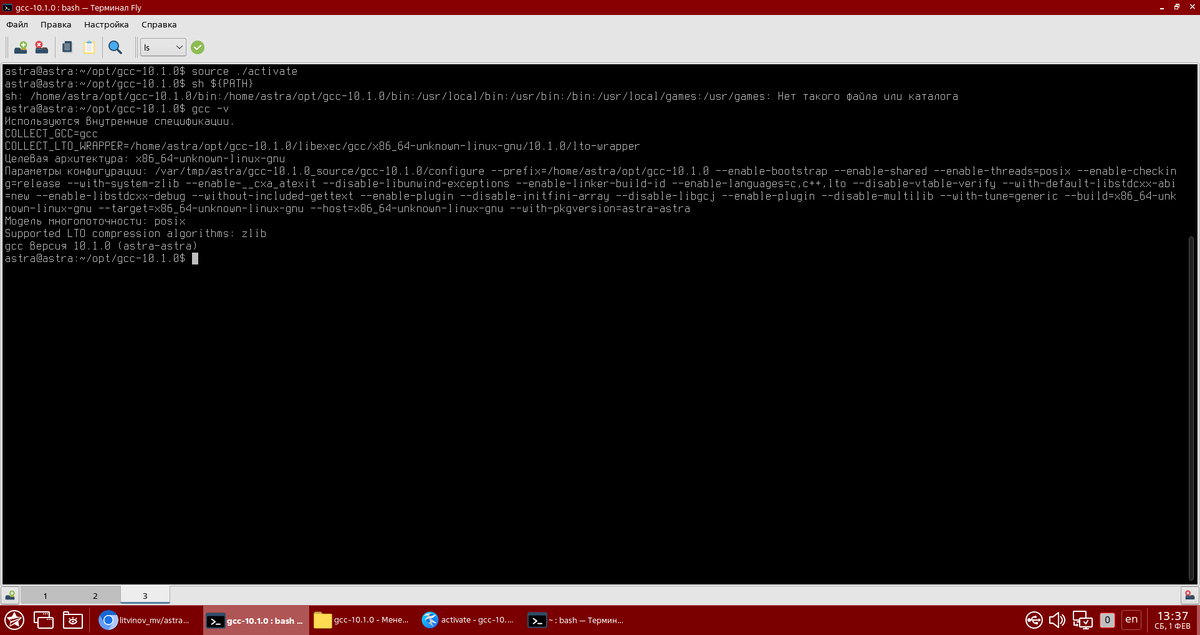1200x635 pixels.
Task: Run the quick command with green checkmark
Action: (198, 47)
